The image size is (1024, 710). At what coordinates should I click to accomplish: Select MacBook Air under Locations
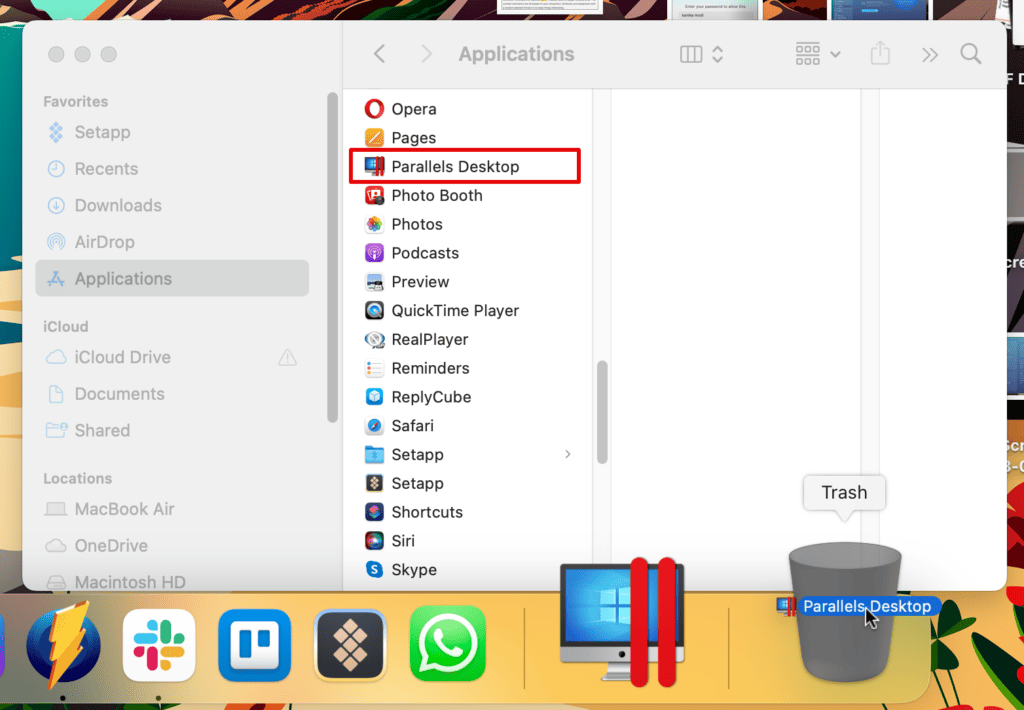coord(172,509)
